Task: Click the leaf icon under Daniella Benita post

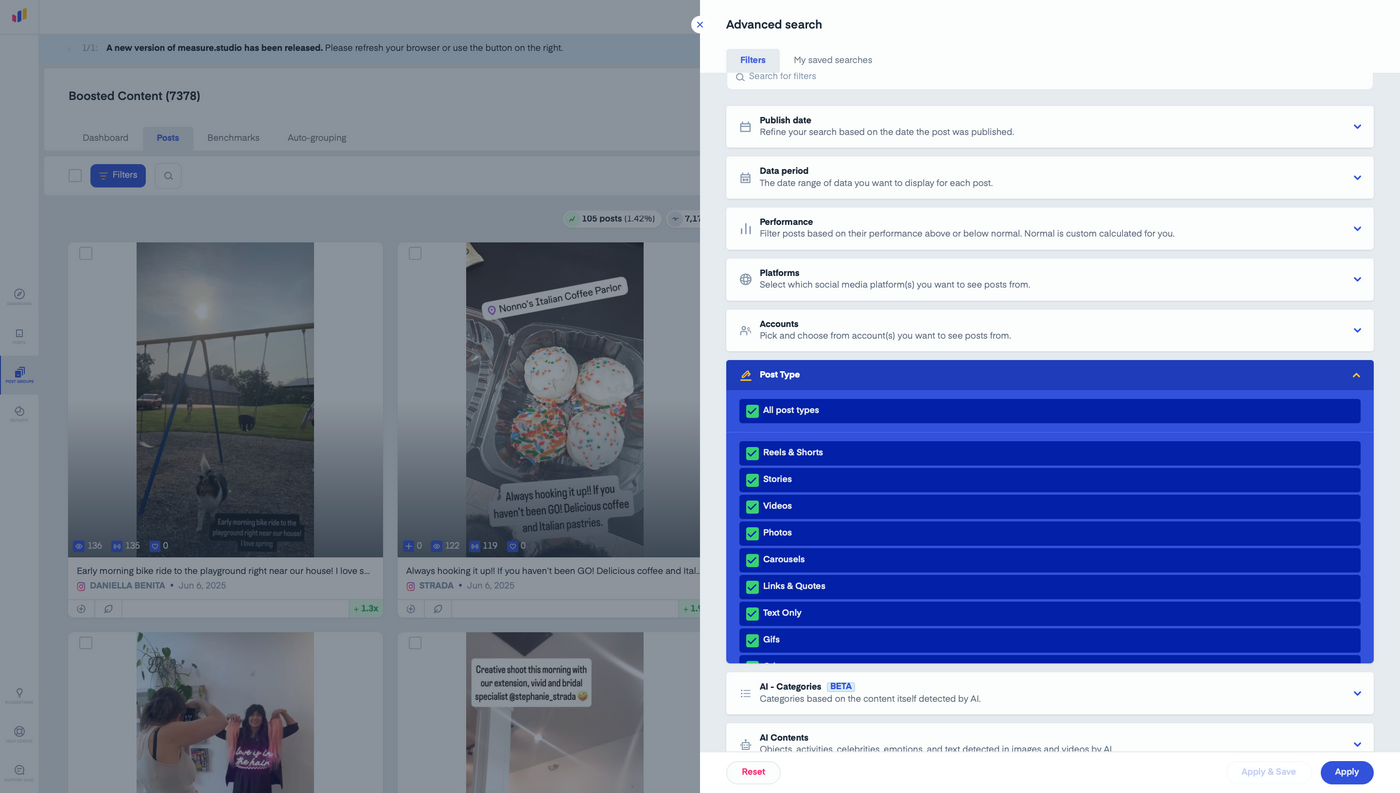Action: point(108,608)
